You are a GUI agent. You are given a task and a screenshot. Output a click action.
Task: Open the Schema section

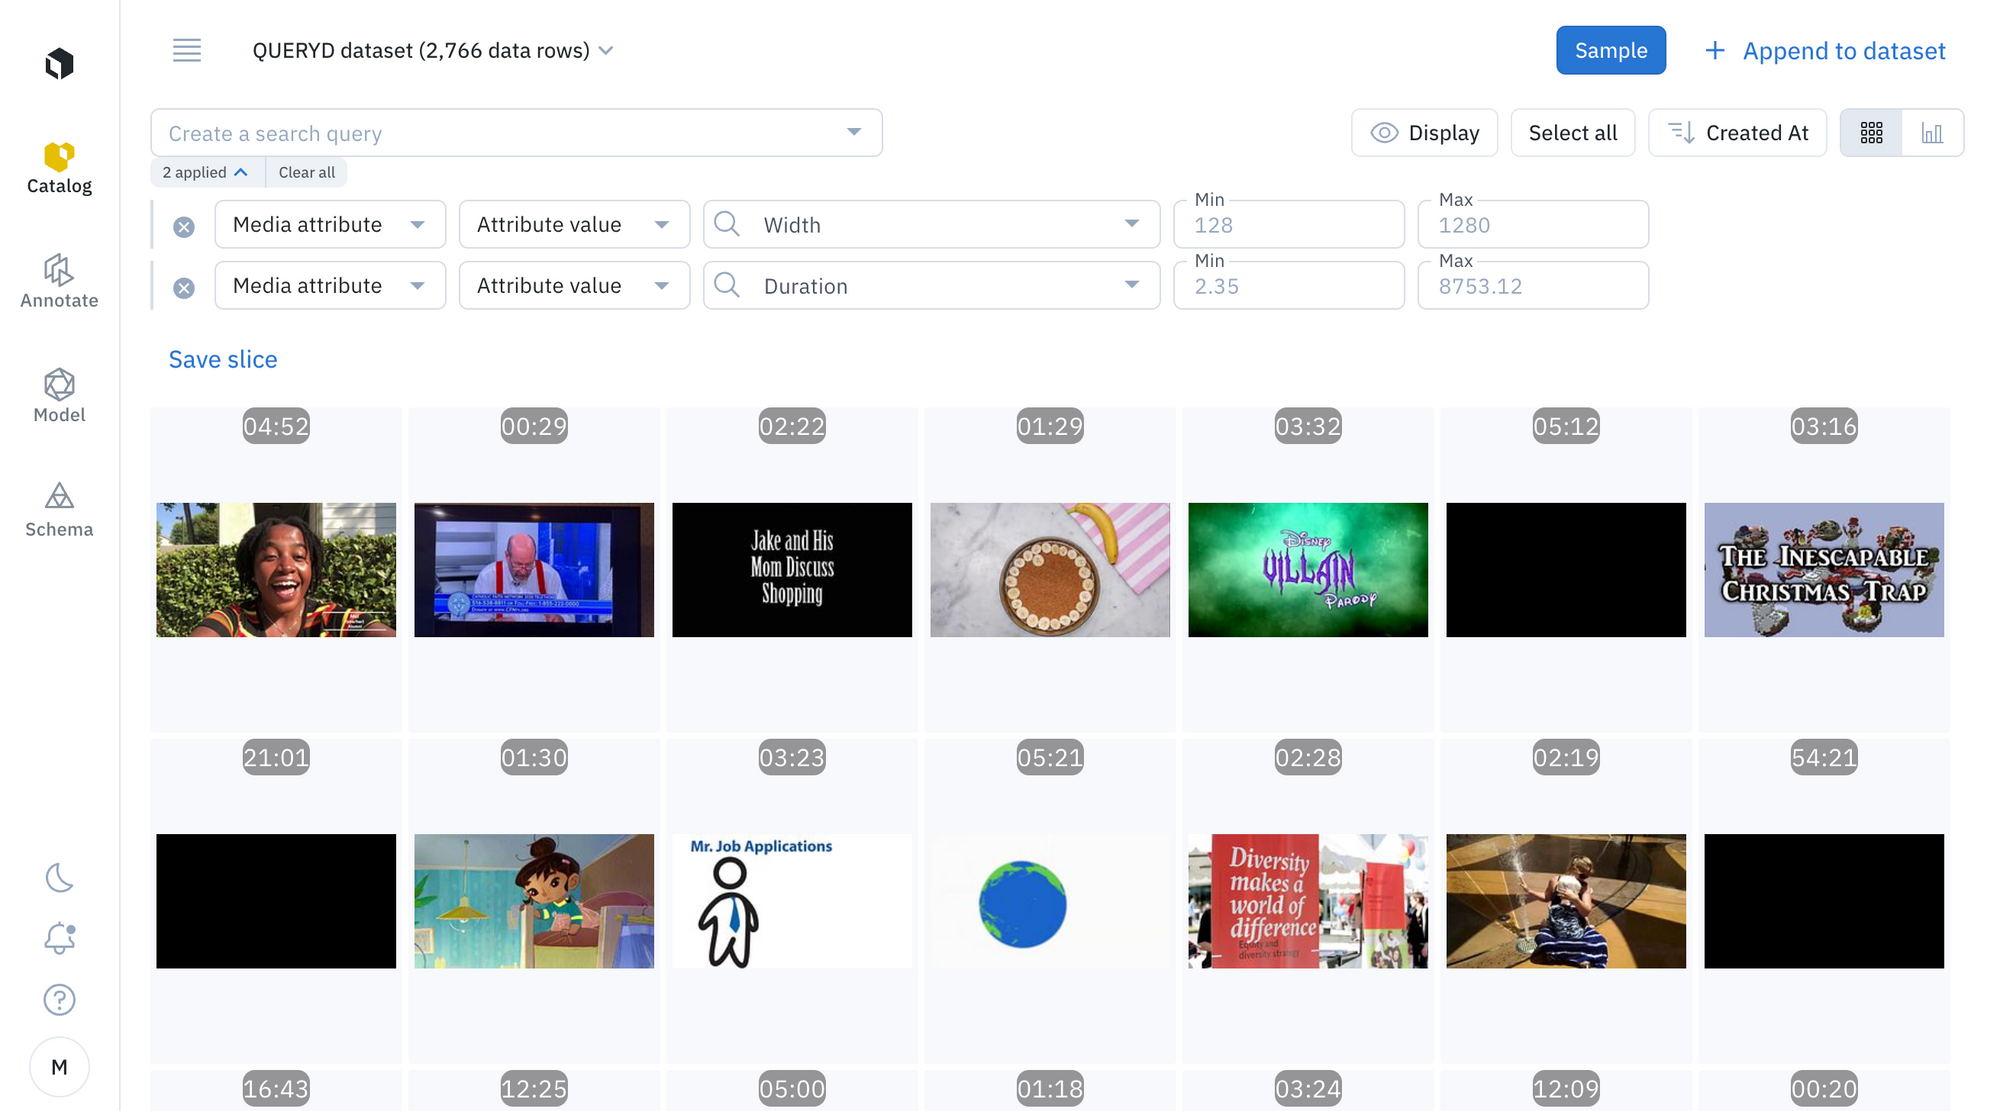[59, 510]
